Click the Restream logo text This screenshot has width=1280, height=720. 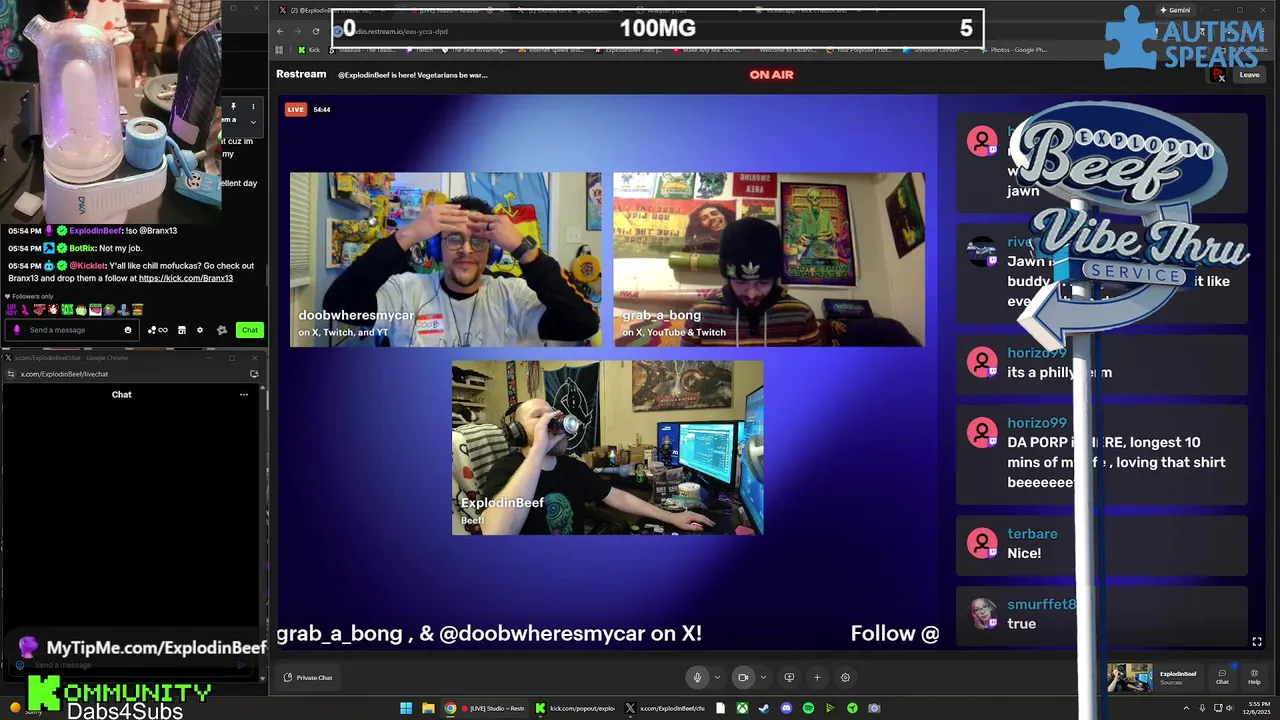(x=301, y=74)
